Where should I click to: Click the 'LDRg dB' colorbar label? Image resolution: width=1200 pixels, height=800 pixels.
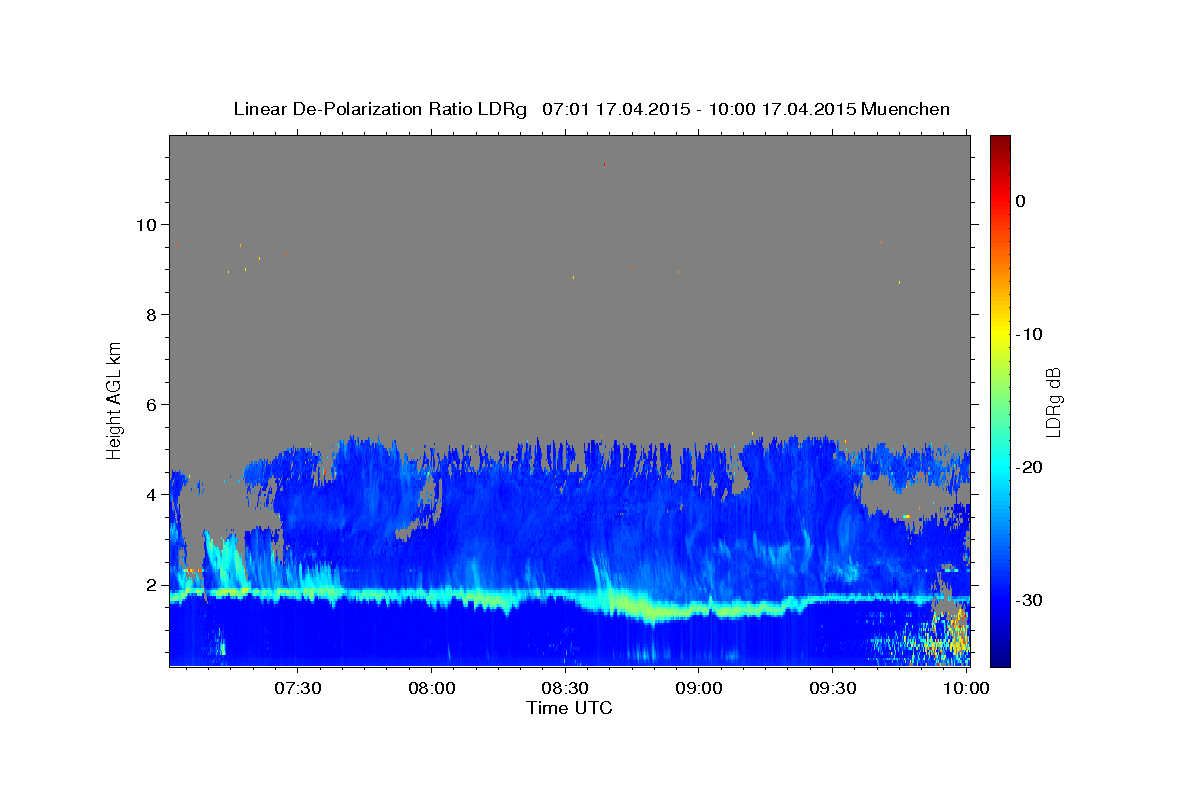1053,401
